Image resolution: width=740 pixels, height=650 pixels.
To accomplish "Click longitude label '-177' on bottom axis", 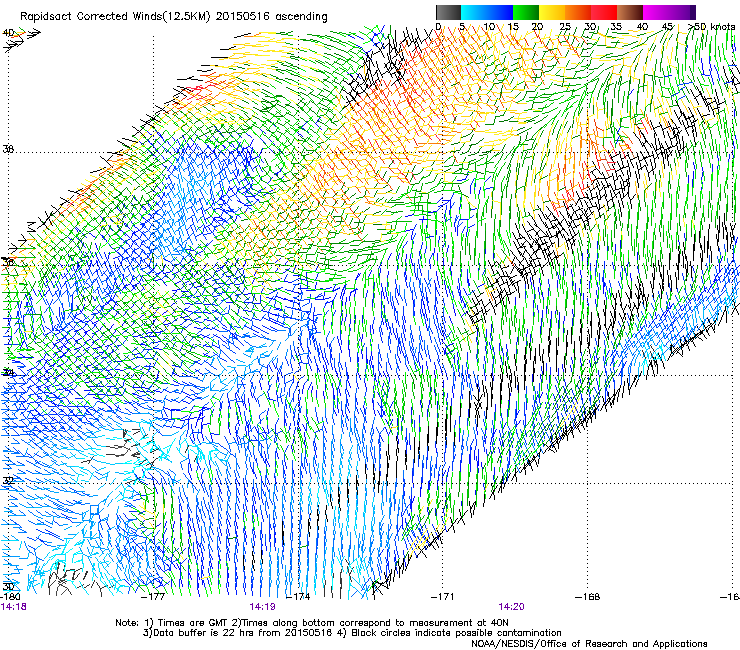I will click(153, 597).
